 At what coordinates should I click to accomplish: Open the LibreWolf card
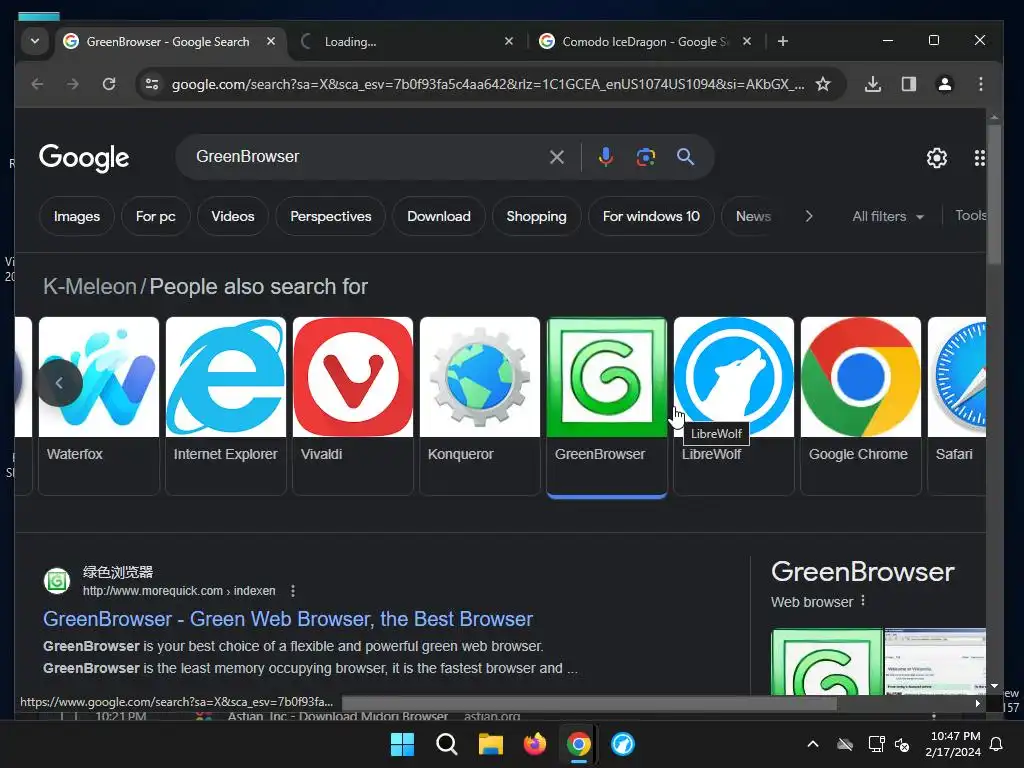[734, 406]
